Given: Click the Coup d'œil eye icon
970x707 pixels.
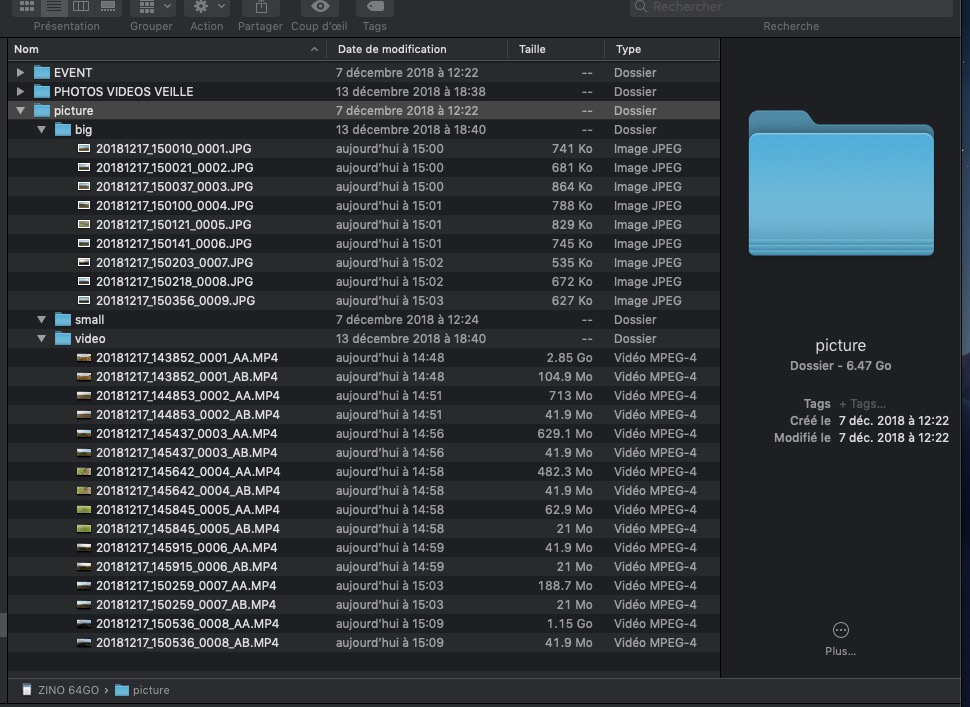Looking at the screenshot, I should pyautogui.click(x=320, y=7).
